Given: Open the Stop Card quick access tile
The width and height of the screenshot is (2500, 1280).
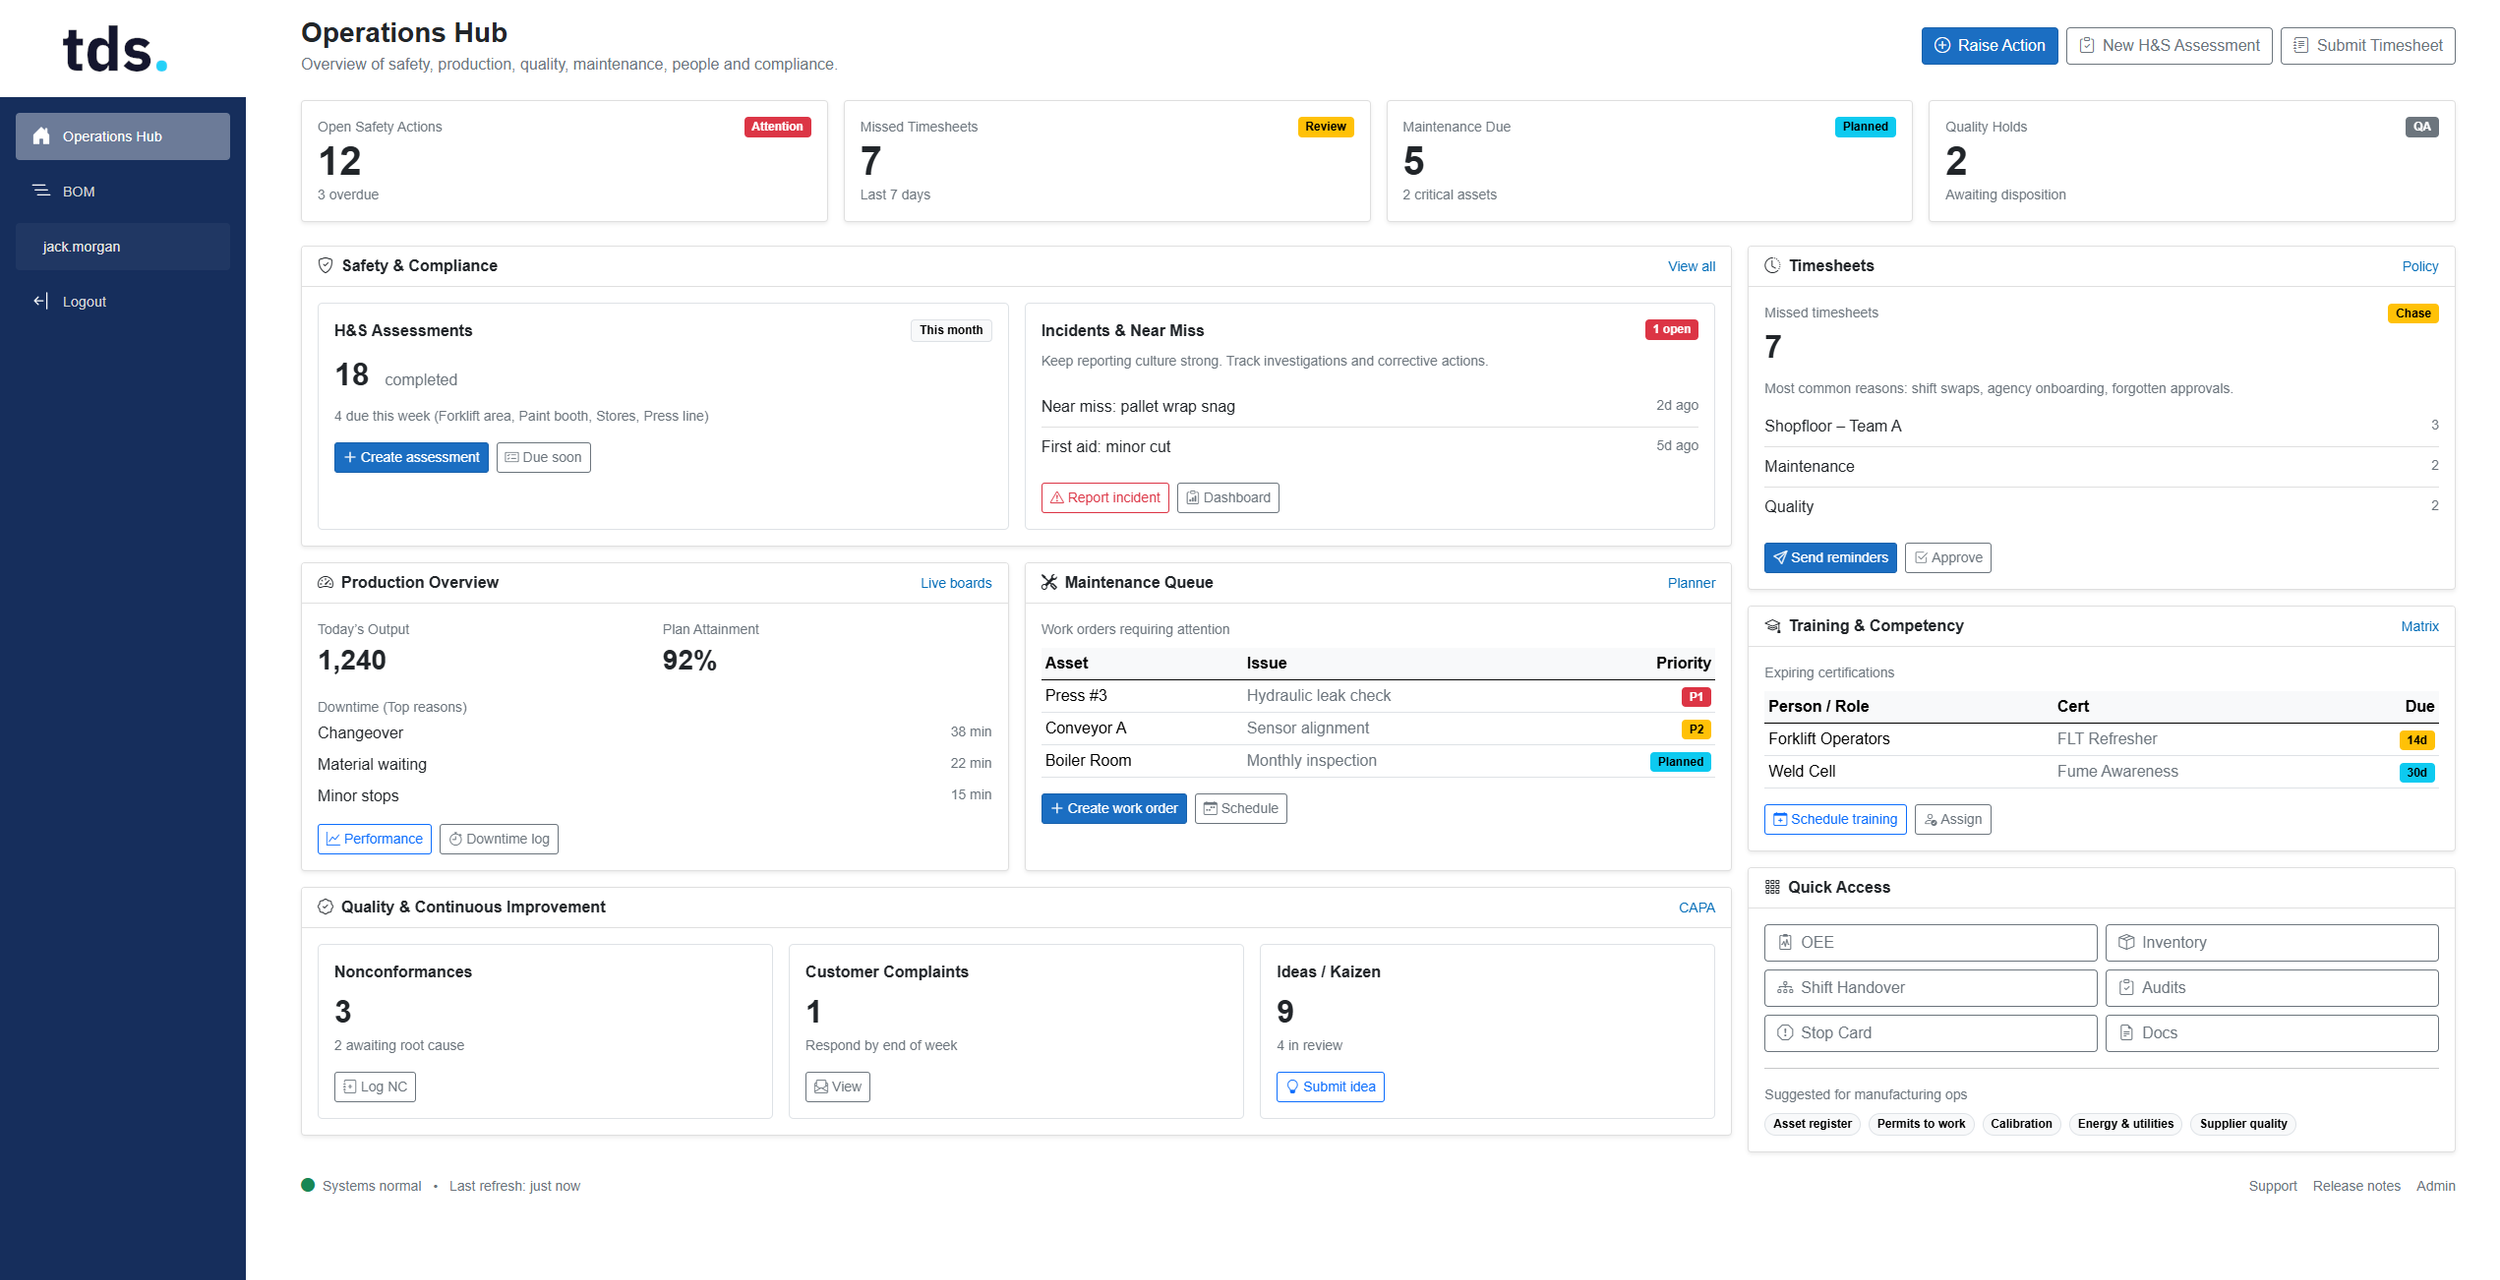Looking at the screenshot, I should [1929, 1032].
